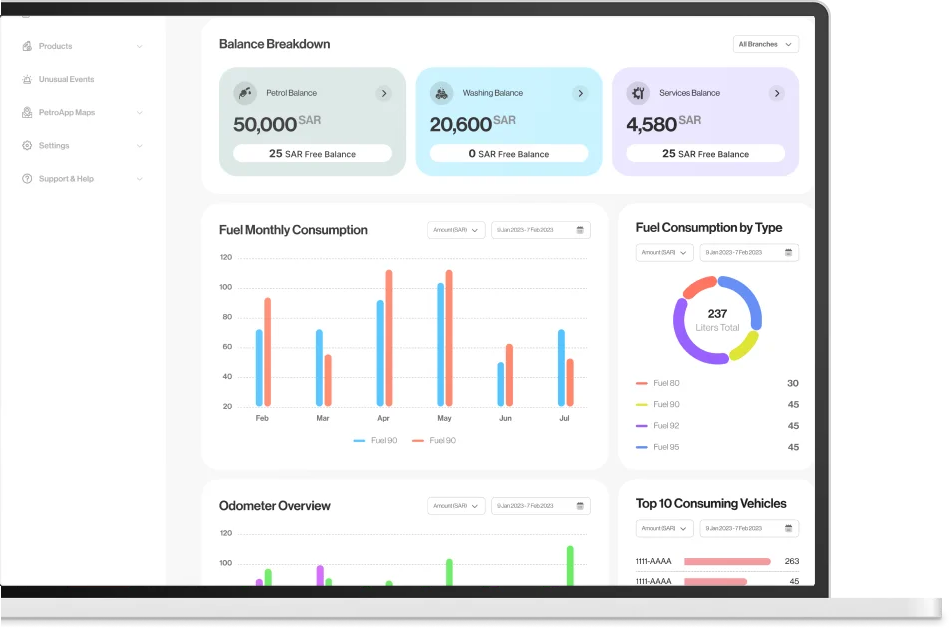
Task: Click the Services Balance gear icon
Action: [x=638, y=93]
